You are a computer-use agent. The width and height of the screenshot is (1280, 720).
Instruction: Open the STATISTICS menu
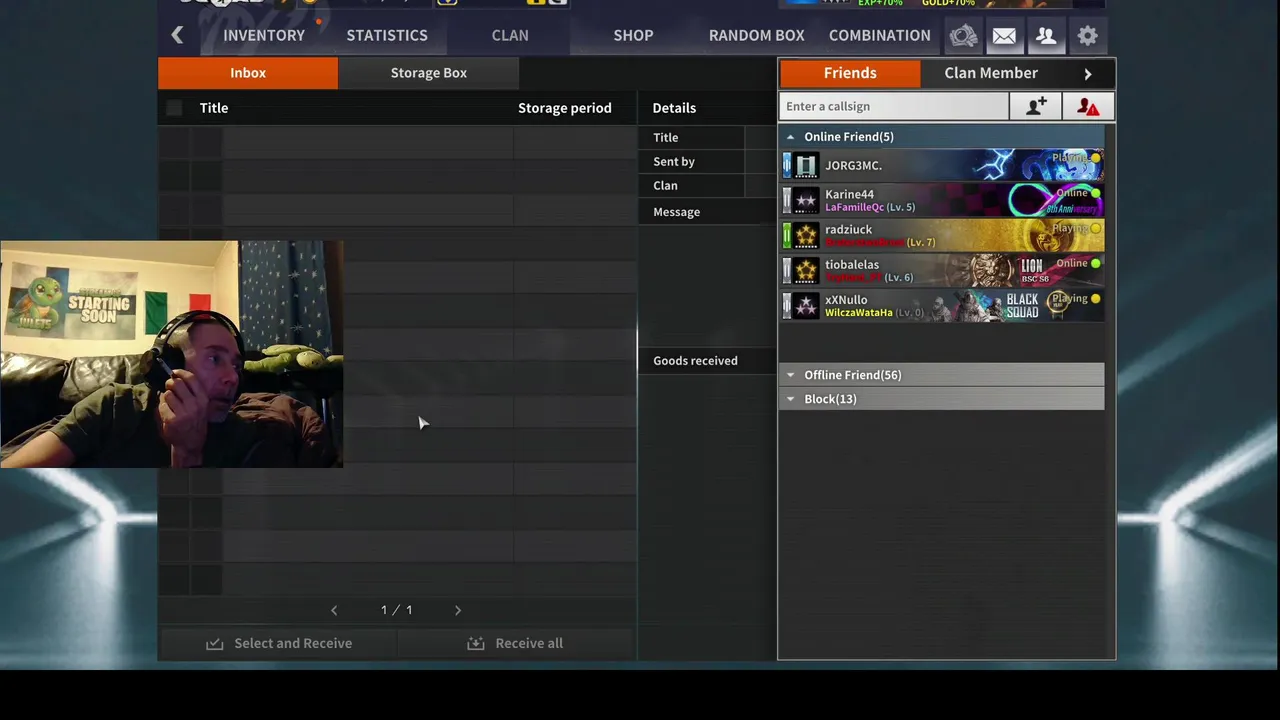[x=387, y=35]
